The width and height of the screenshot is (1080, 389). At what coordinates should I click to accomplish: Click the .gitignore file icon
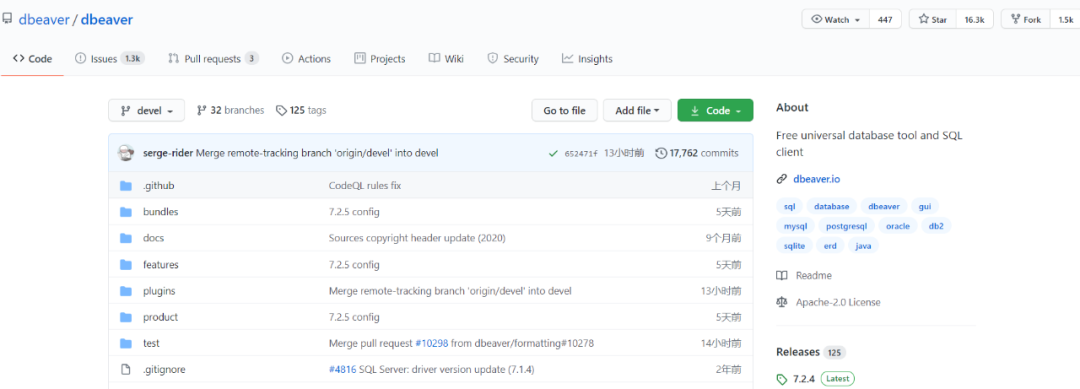coord(125,370)
